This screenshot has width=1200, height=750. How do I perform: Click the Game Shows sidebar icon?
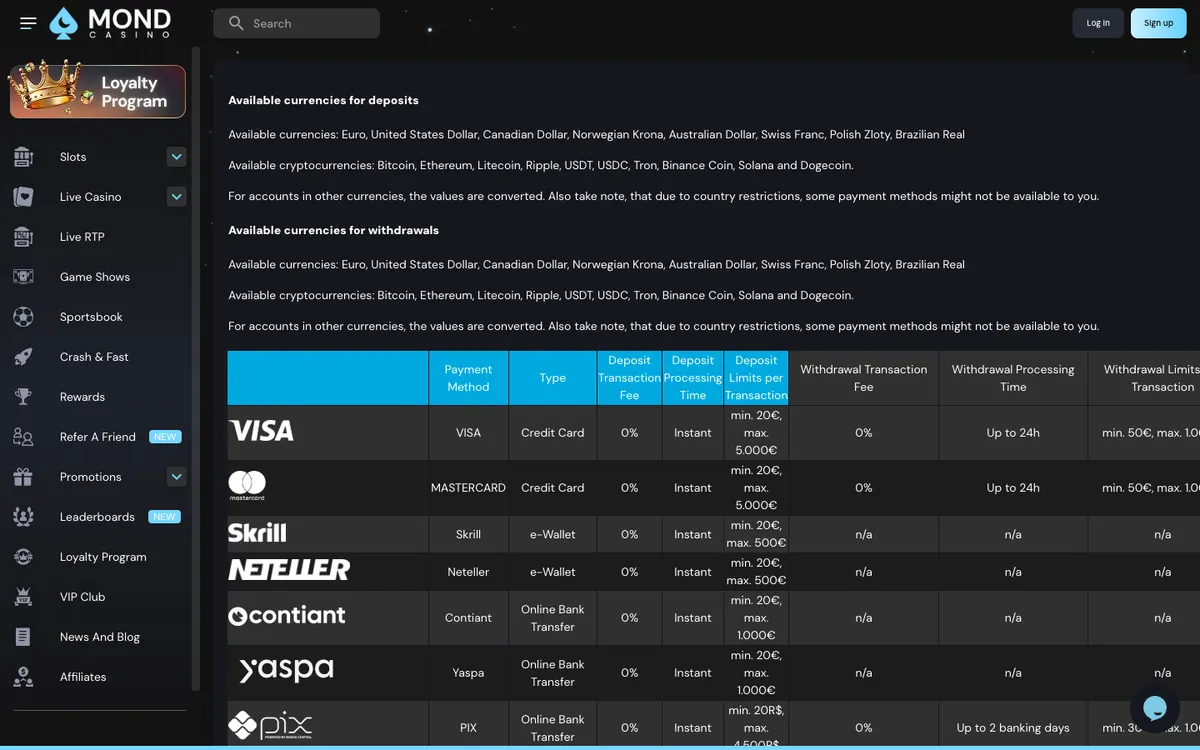pyautogui.click(x=23, y=277)
